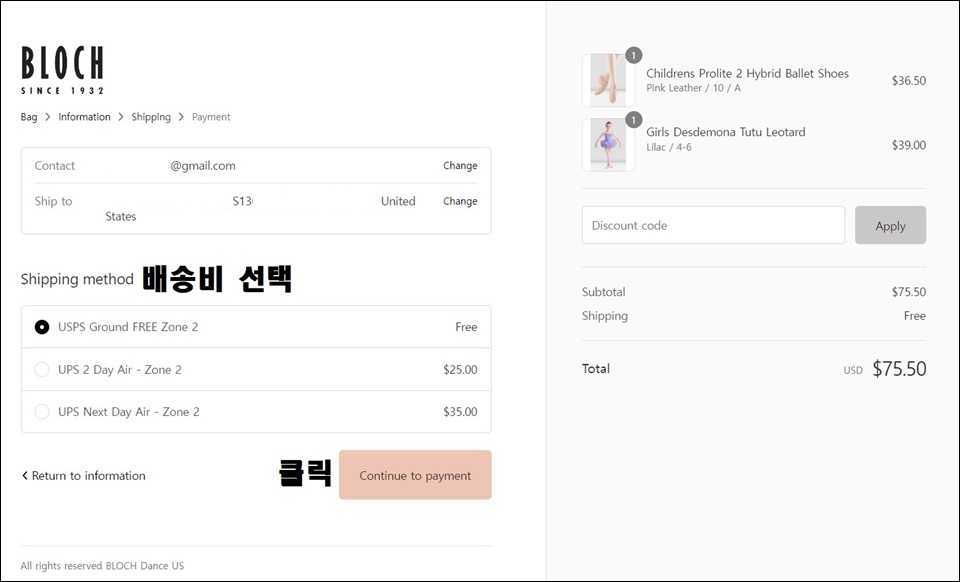The height and width of the screenshot is (582, 960).
Task: Click the $36.50 item price
Action: point(909,80)
